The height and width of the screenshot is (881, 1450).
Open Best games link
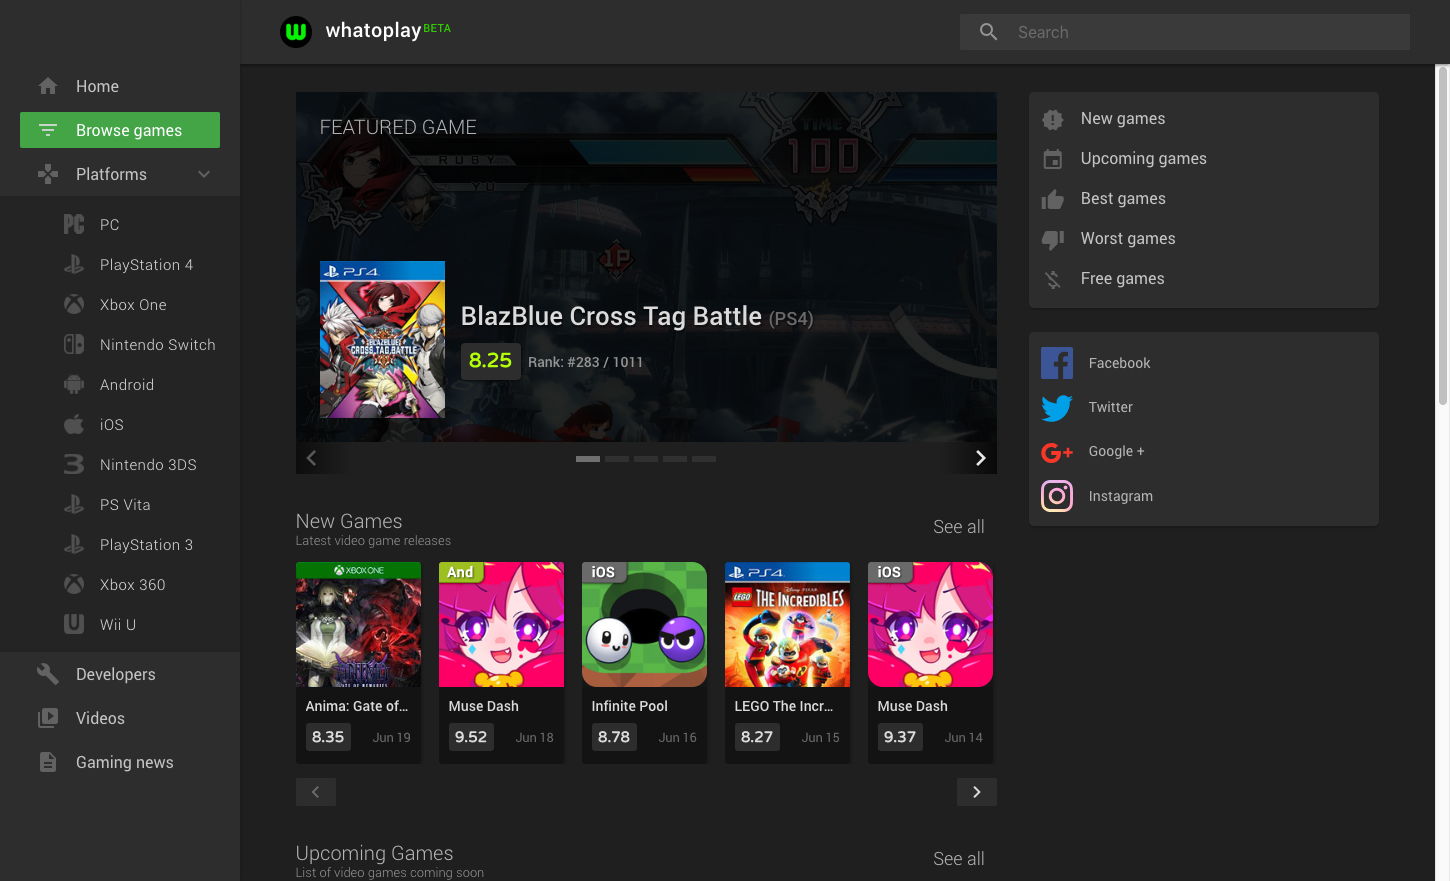point(1123,199)
